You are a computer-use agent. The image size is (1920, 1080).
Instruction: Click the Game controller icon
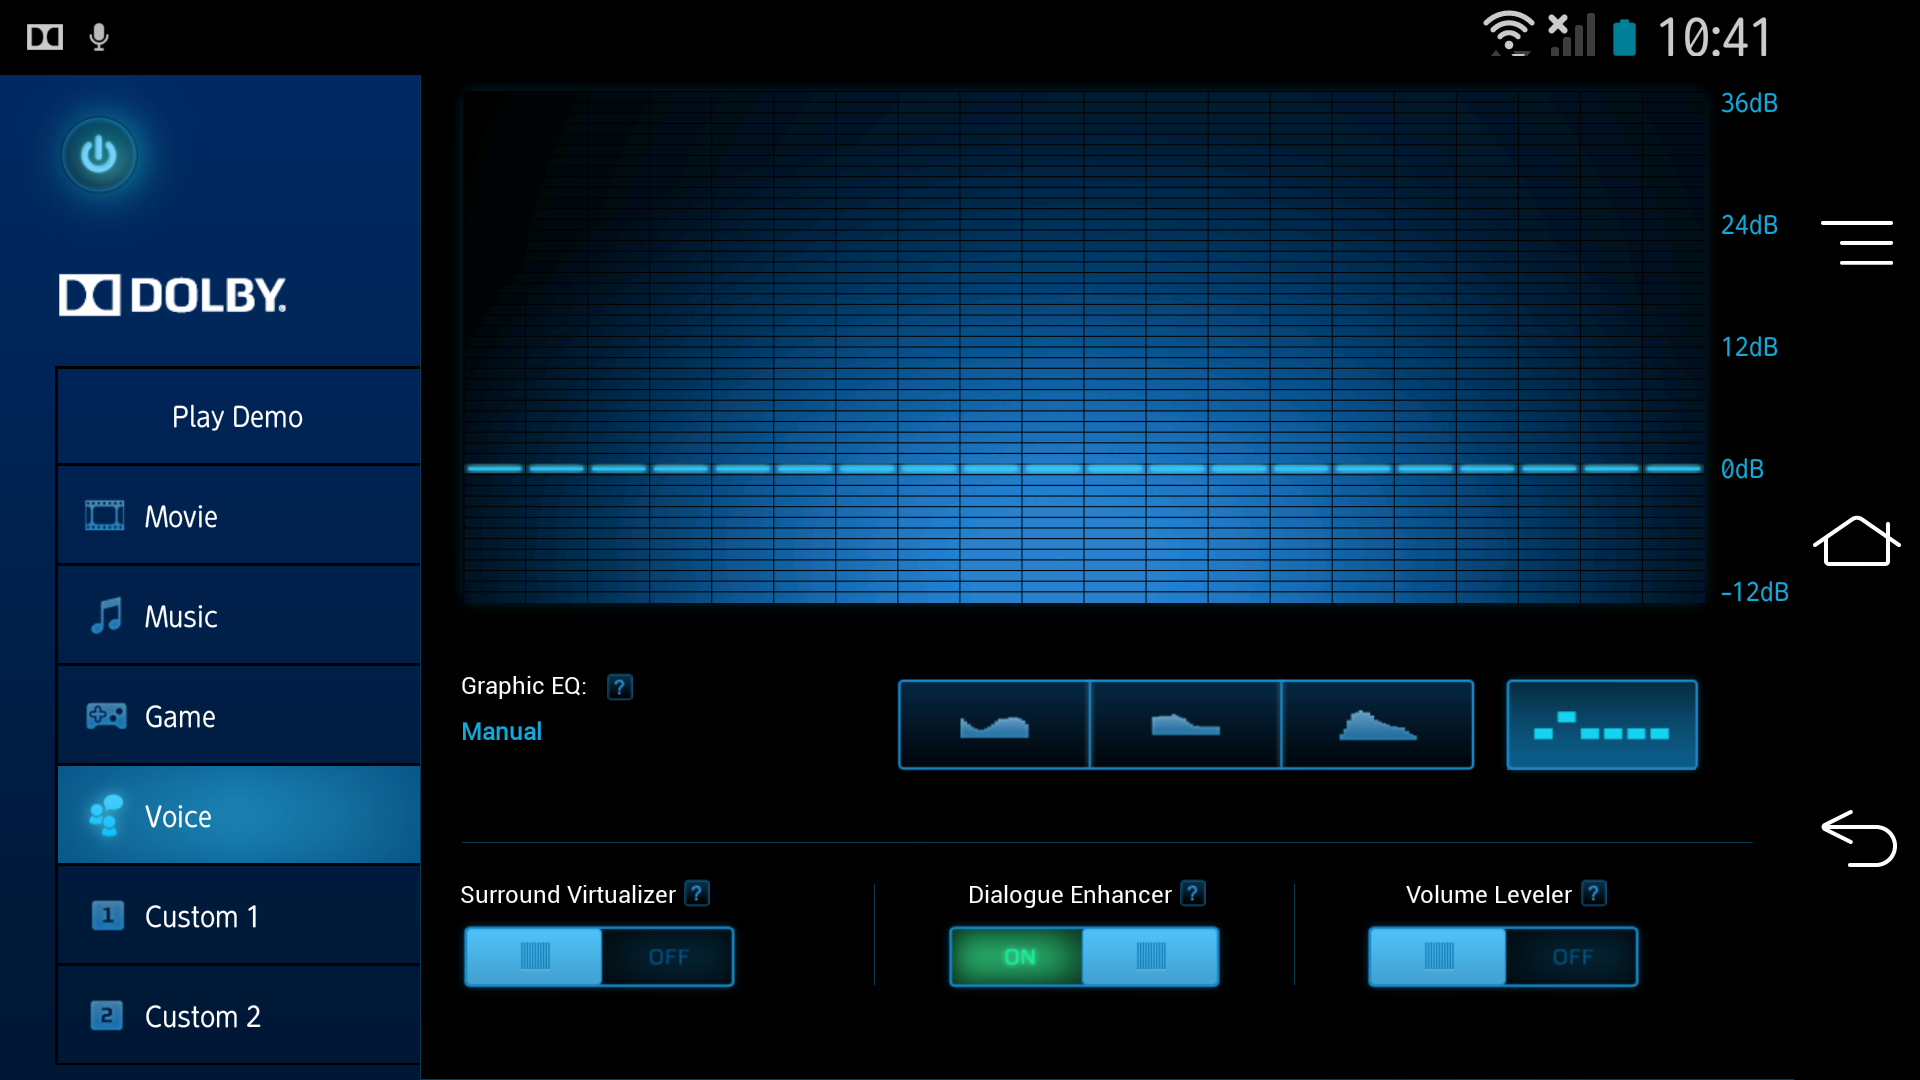106,716
